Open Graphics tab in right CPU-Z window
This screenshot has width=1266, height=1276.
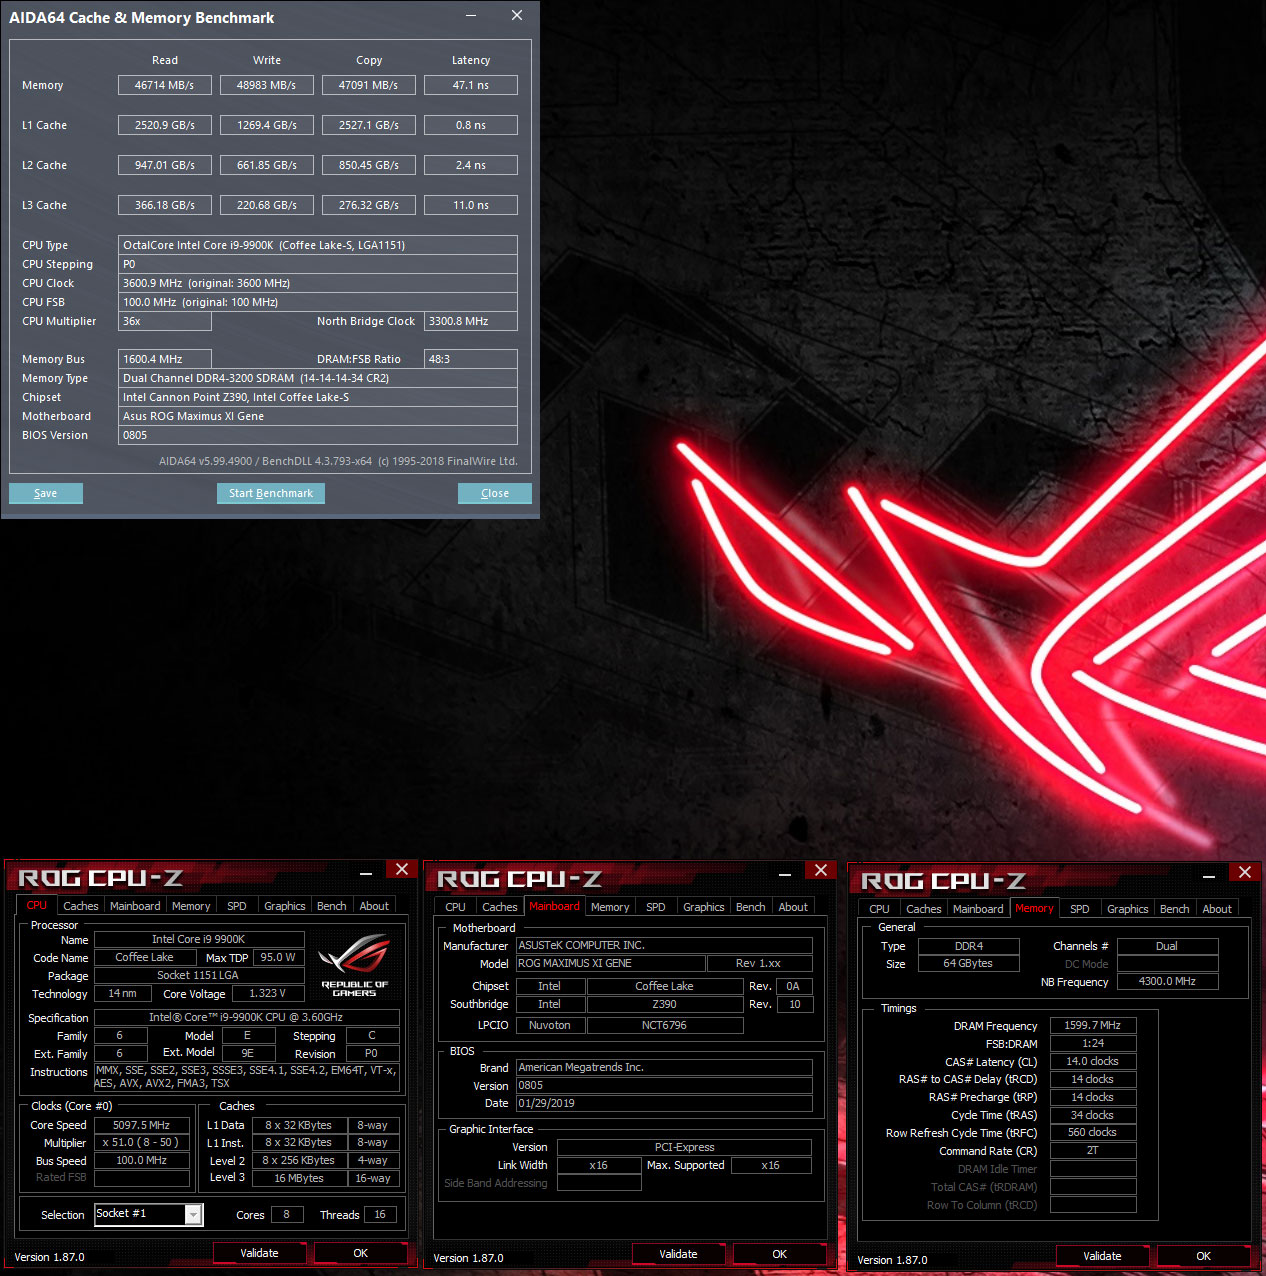pos(1128,909)
